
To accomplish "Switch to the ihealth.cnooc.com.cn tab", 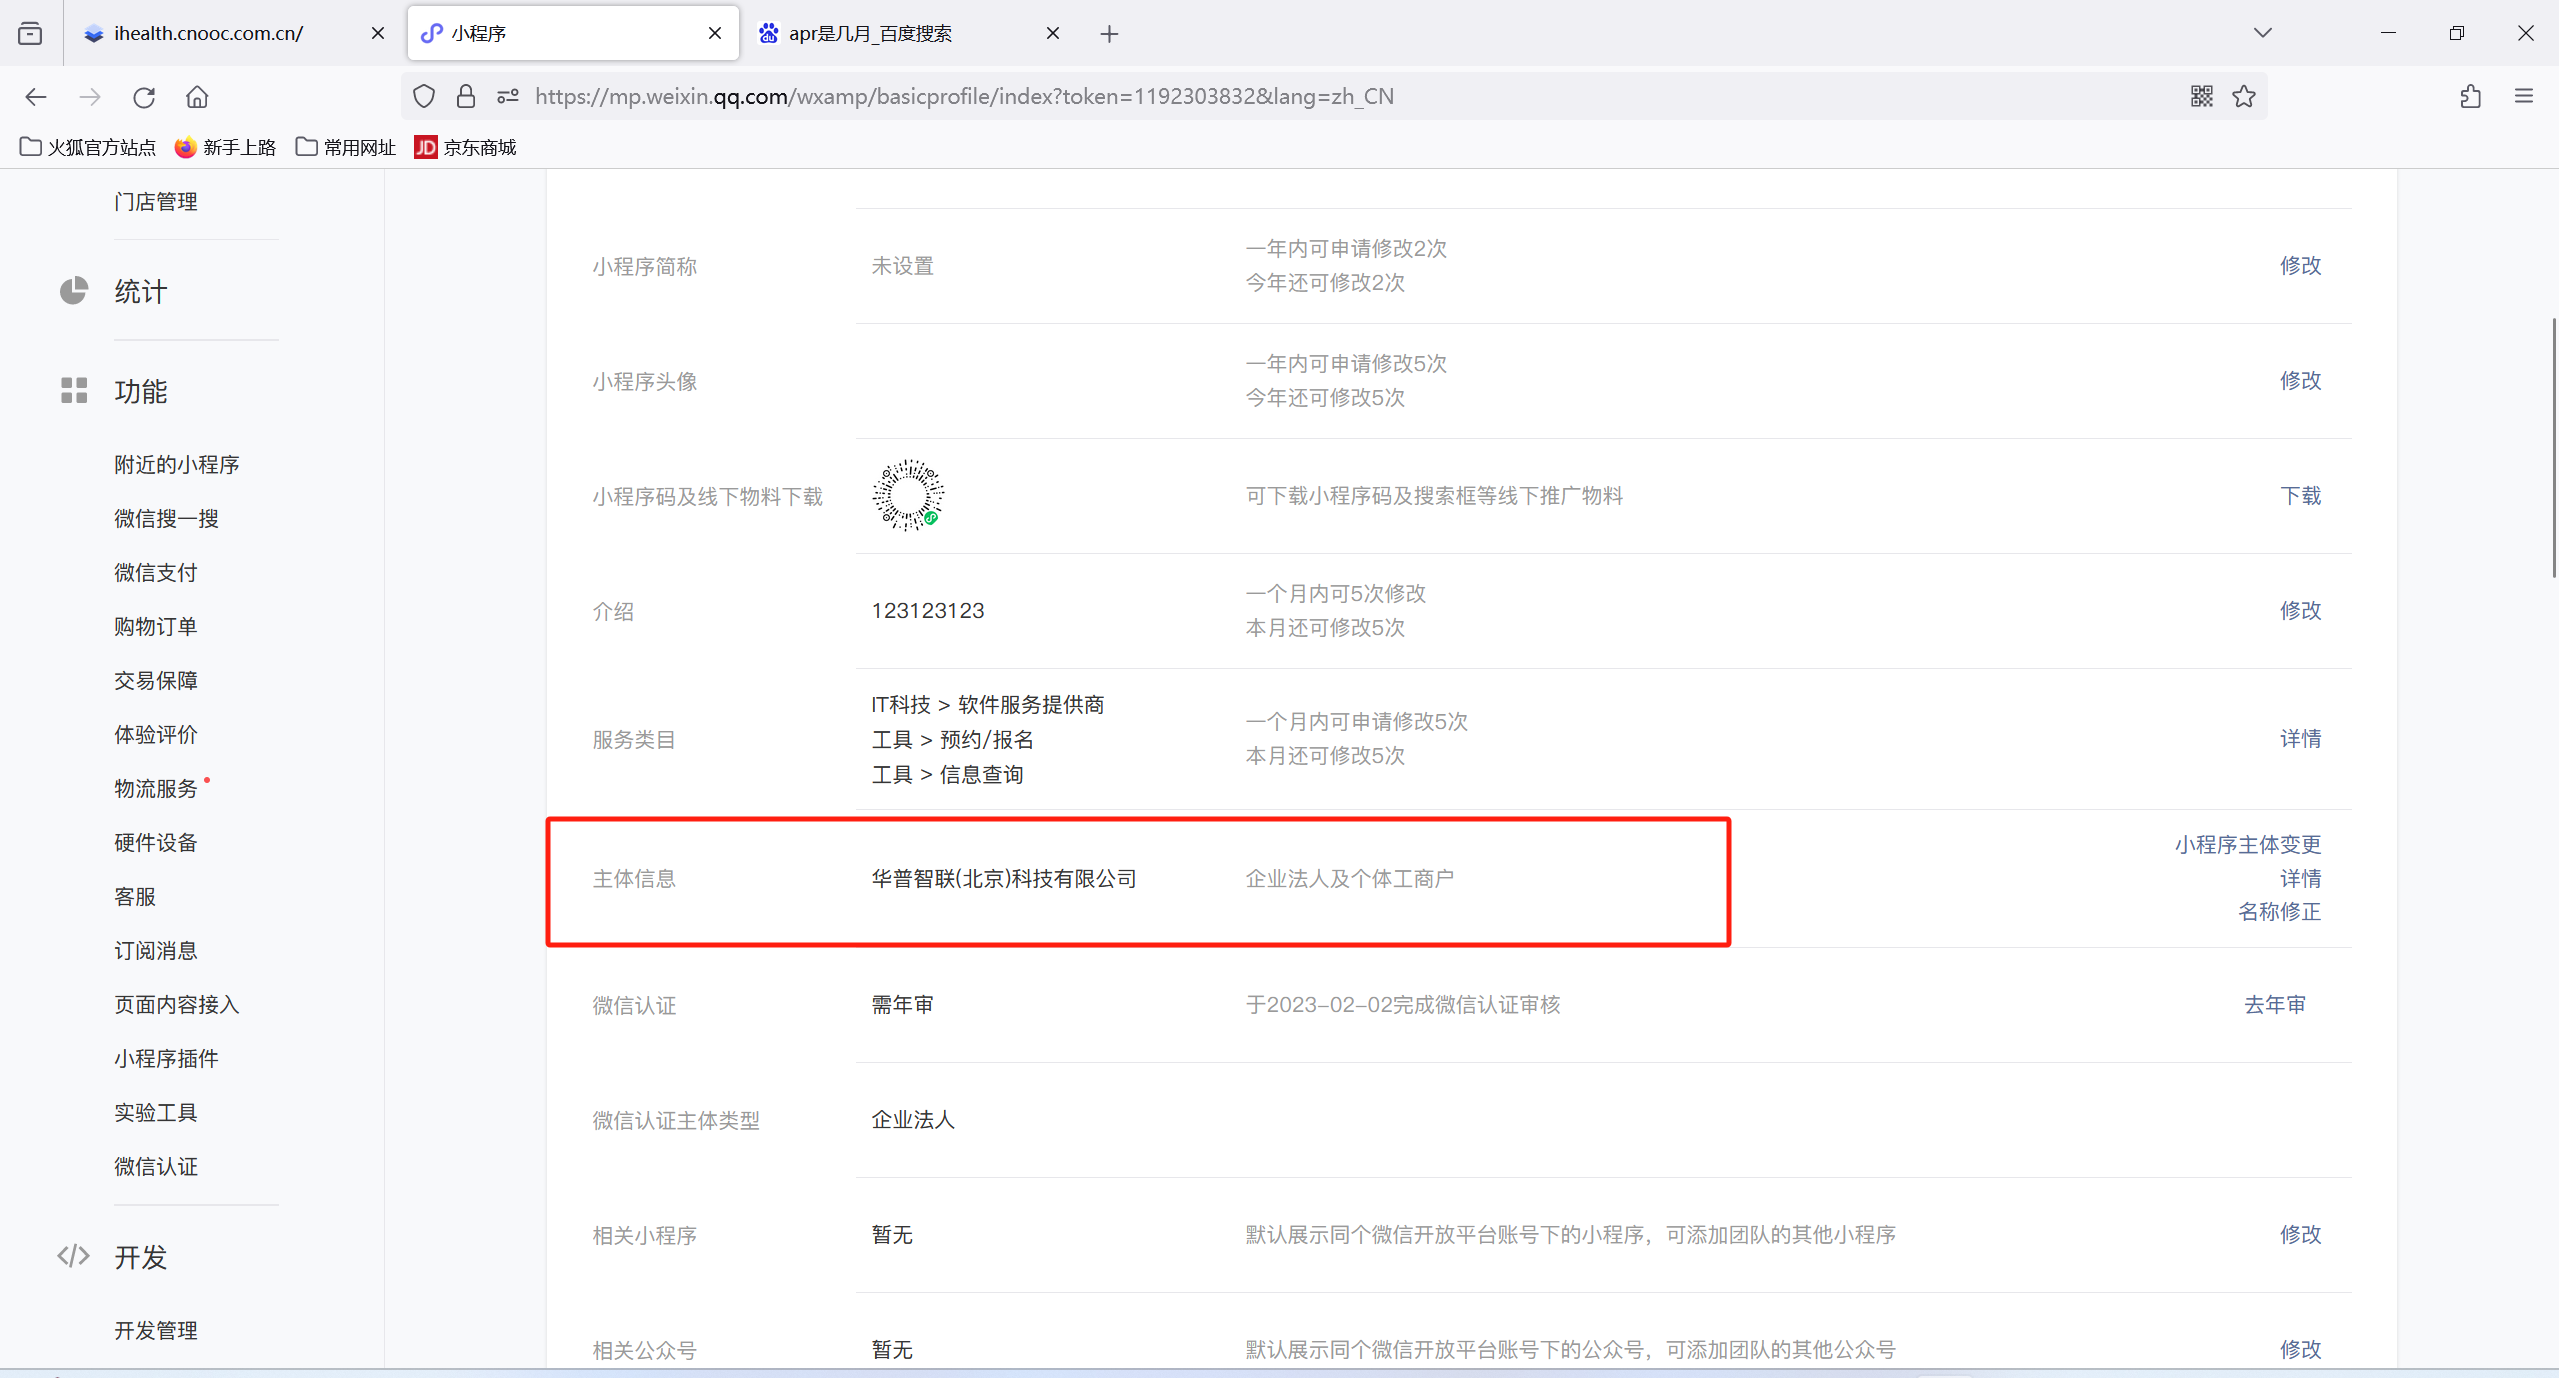I will 210,33.
